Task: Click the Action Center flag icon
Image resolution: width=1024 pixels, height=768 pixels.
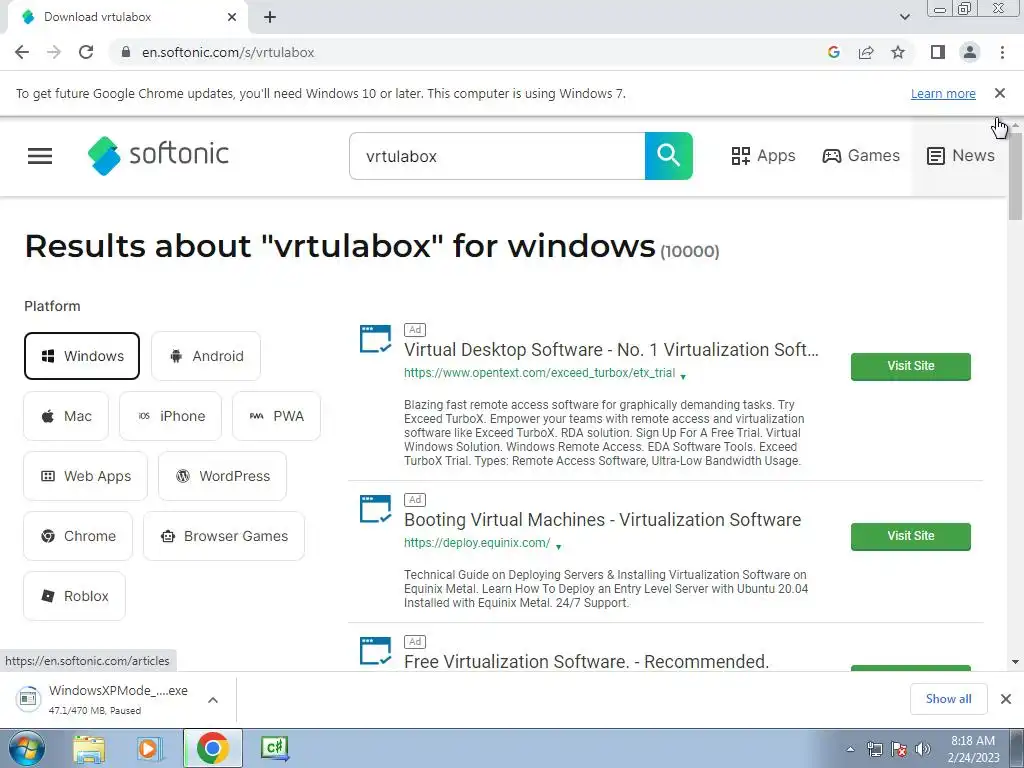Action: click(899, 749)
